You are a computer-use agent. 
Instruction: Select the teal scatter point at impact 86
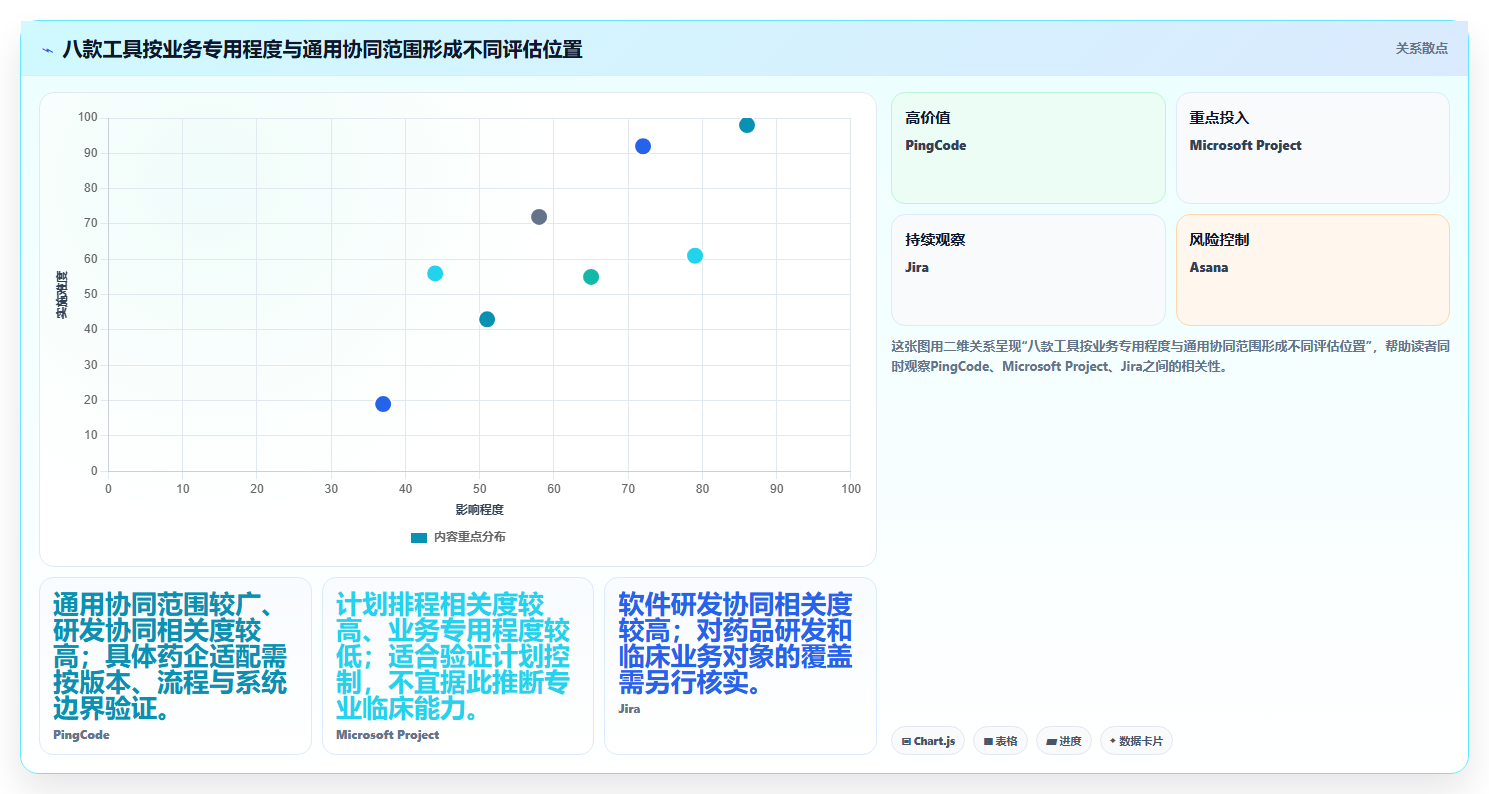[747, 125]
